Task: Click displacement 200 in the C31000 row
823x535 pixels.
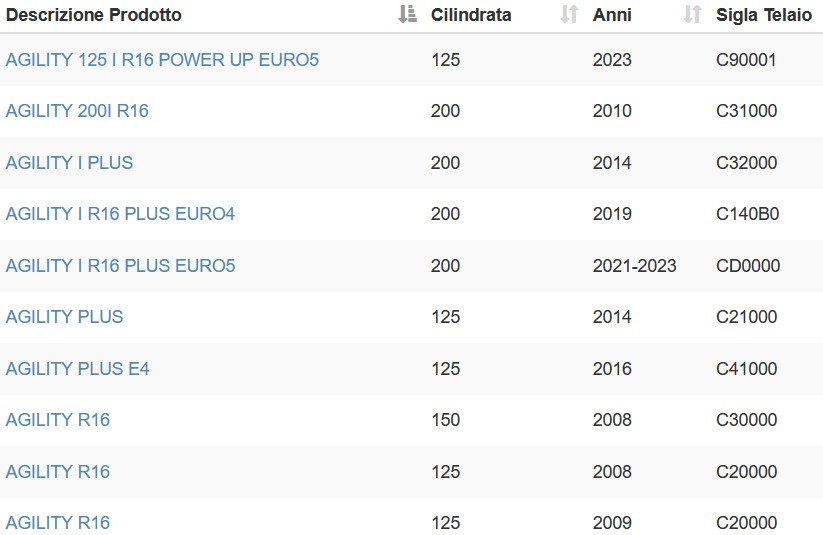Action: click(445, 111)
